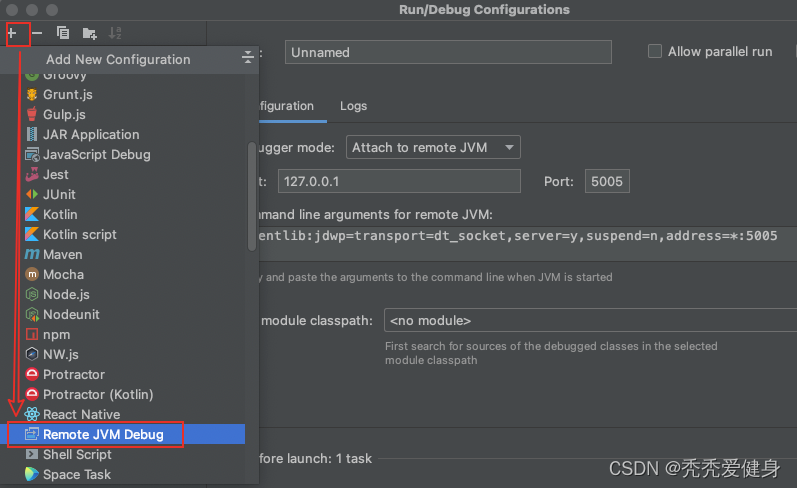The image size is (797, 488).
Task: Open the debugger mode dropdown
Action: tap(434, 147)
